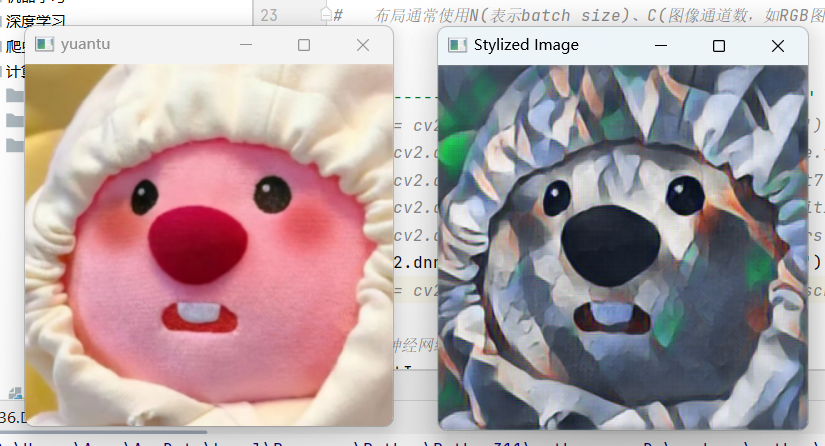Click the first folder icon in project tree
Viewport: 825px width, 446px height.
[15, 95]
